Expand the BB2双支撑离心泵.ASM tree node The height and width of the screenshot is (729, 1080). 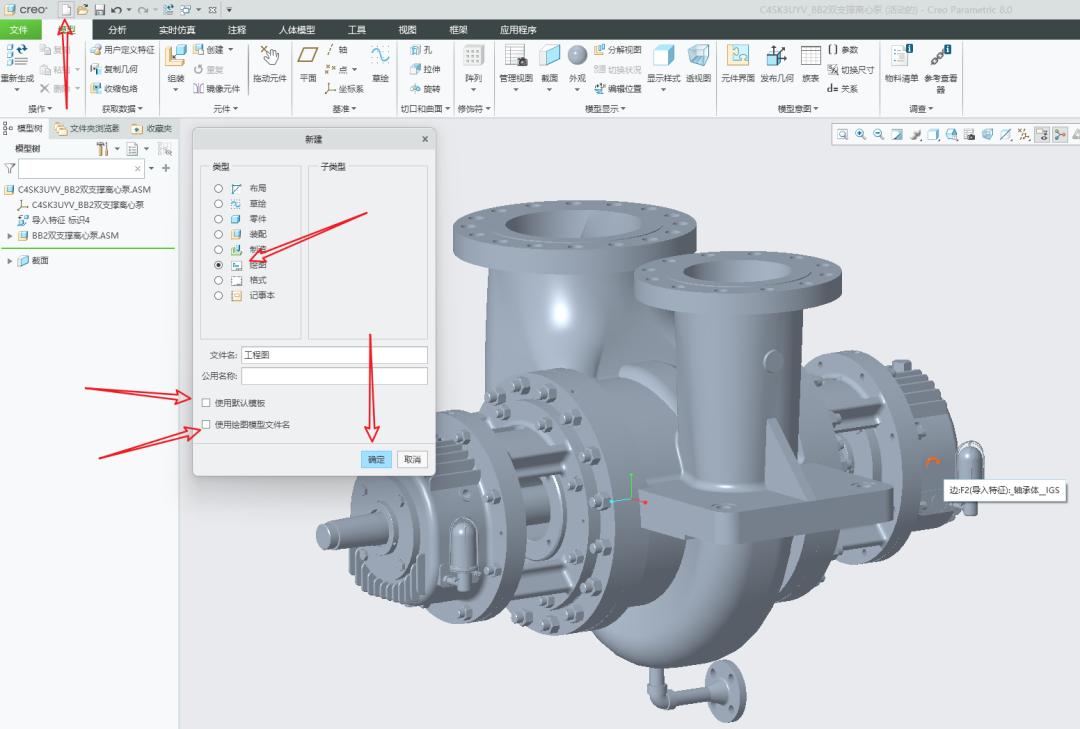10,236
